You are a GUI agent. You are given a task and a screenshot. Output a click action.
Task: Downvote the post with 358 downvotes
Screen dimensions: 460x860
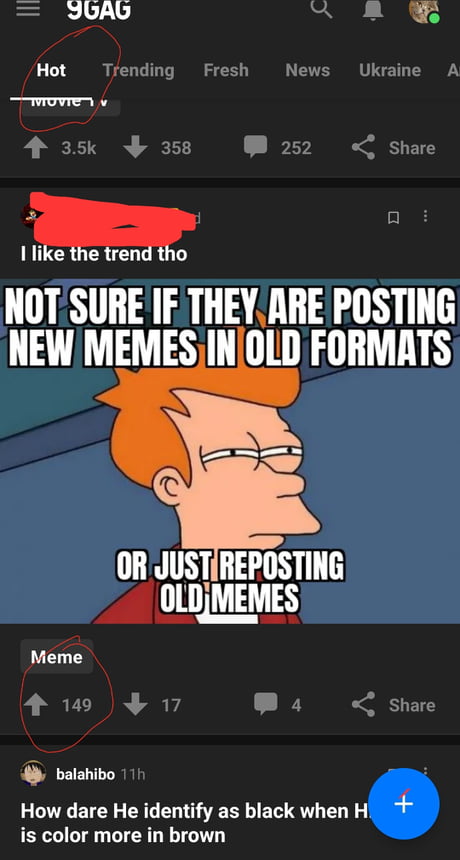(x=135, y=148)
